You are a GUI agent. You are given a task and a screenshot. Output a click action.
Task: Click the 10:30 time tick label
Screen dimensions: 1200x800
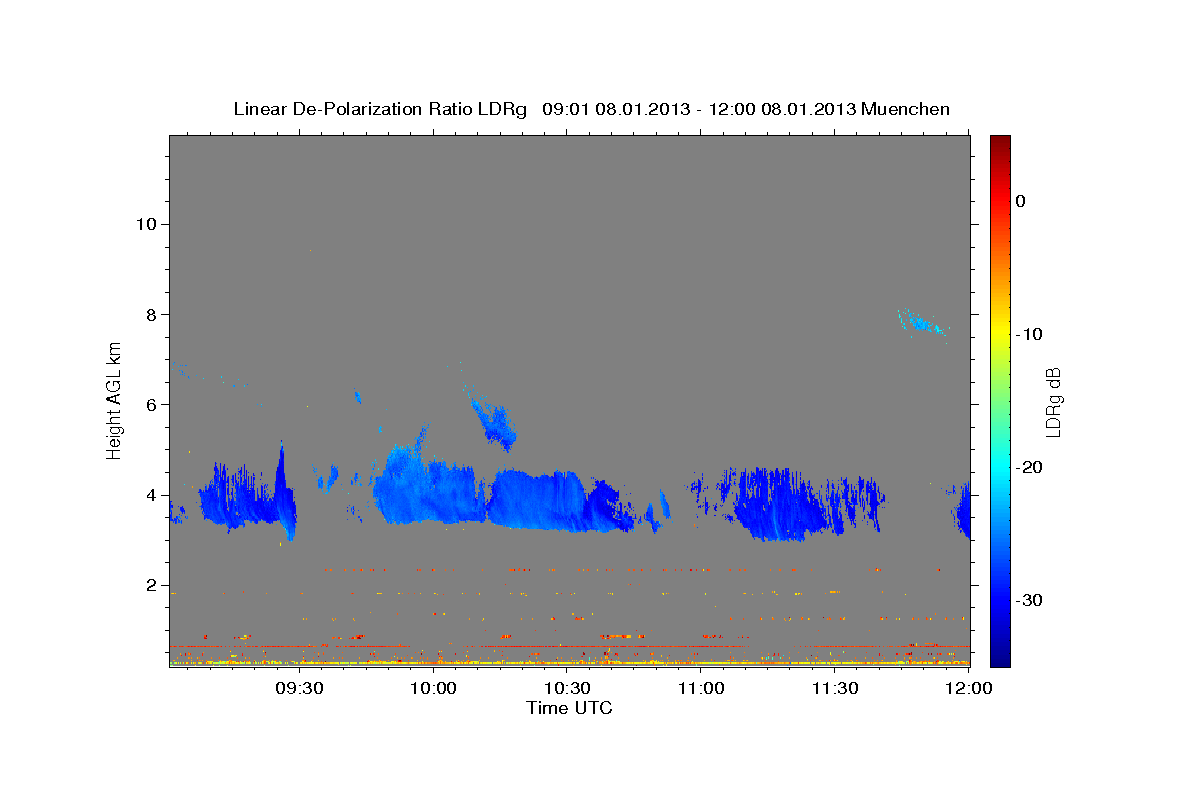tap(567, 687)
